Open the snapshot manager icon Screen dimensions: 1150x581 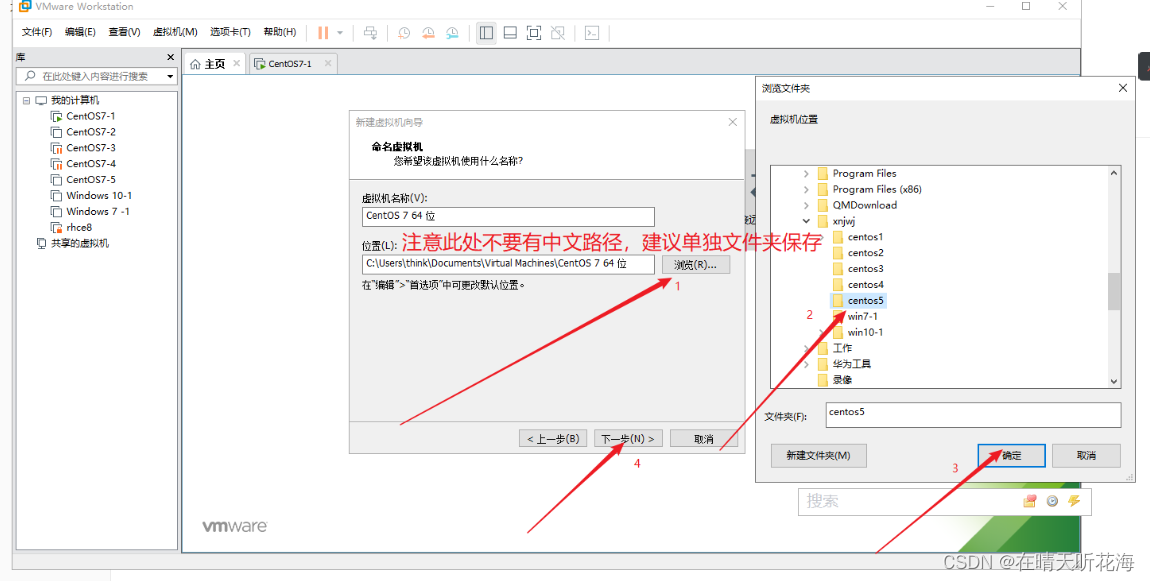(453, 33)
